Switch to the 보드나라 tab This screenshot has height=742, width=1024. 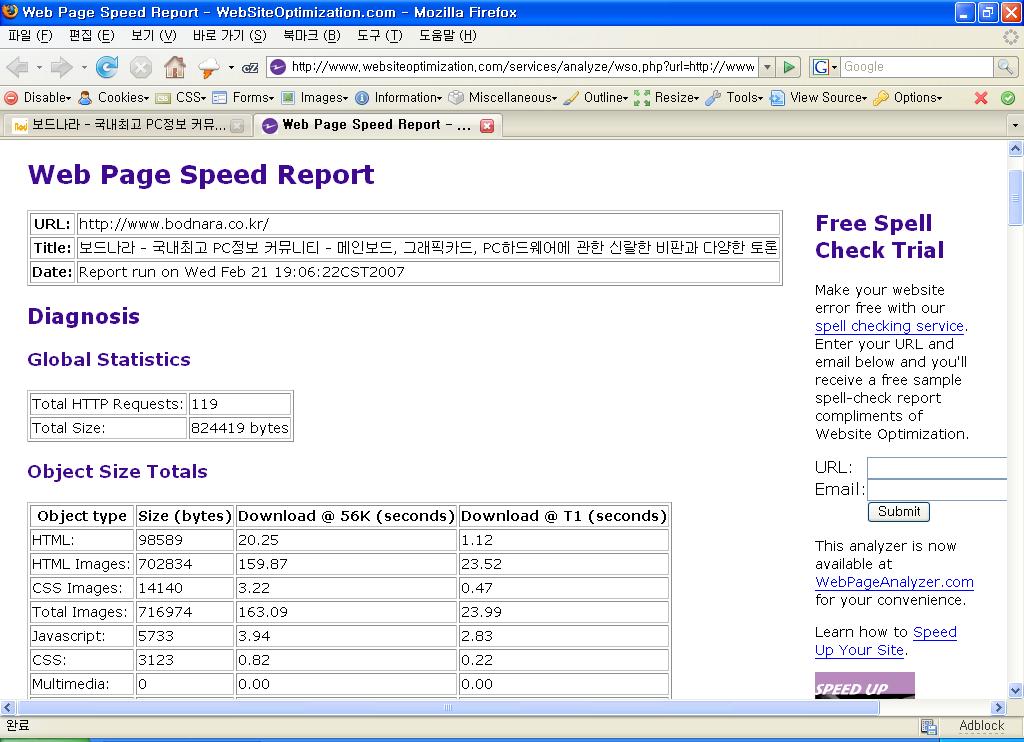tap(128, 125)
